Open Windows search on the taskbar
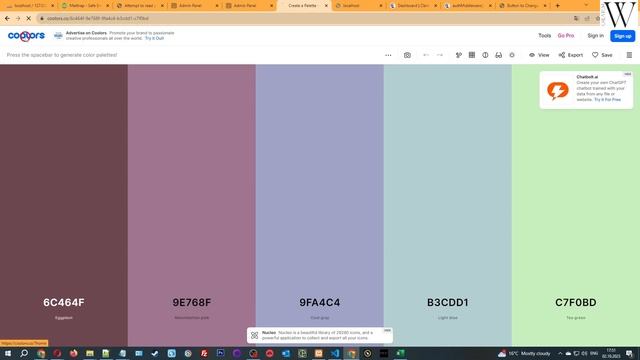 (24, 353)
